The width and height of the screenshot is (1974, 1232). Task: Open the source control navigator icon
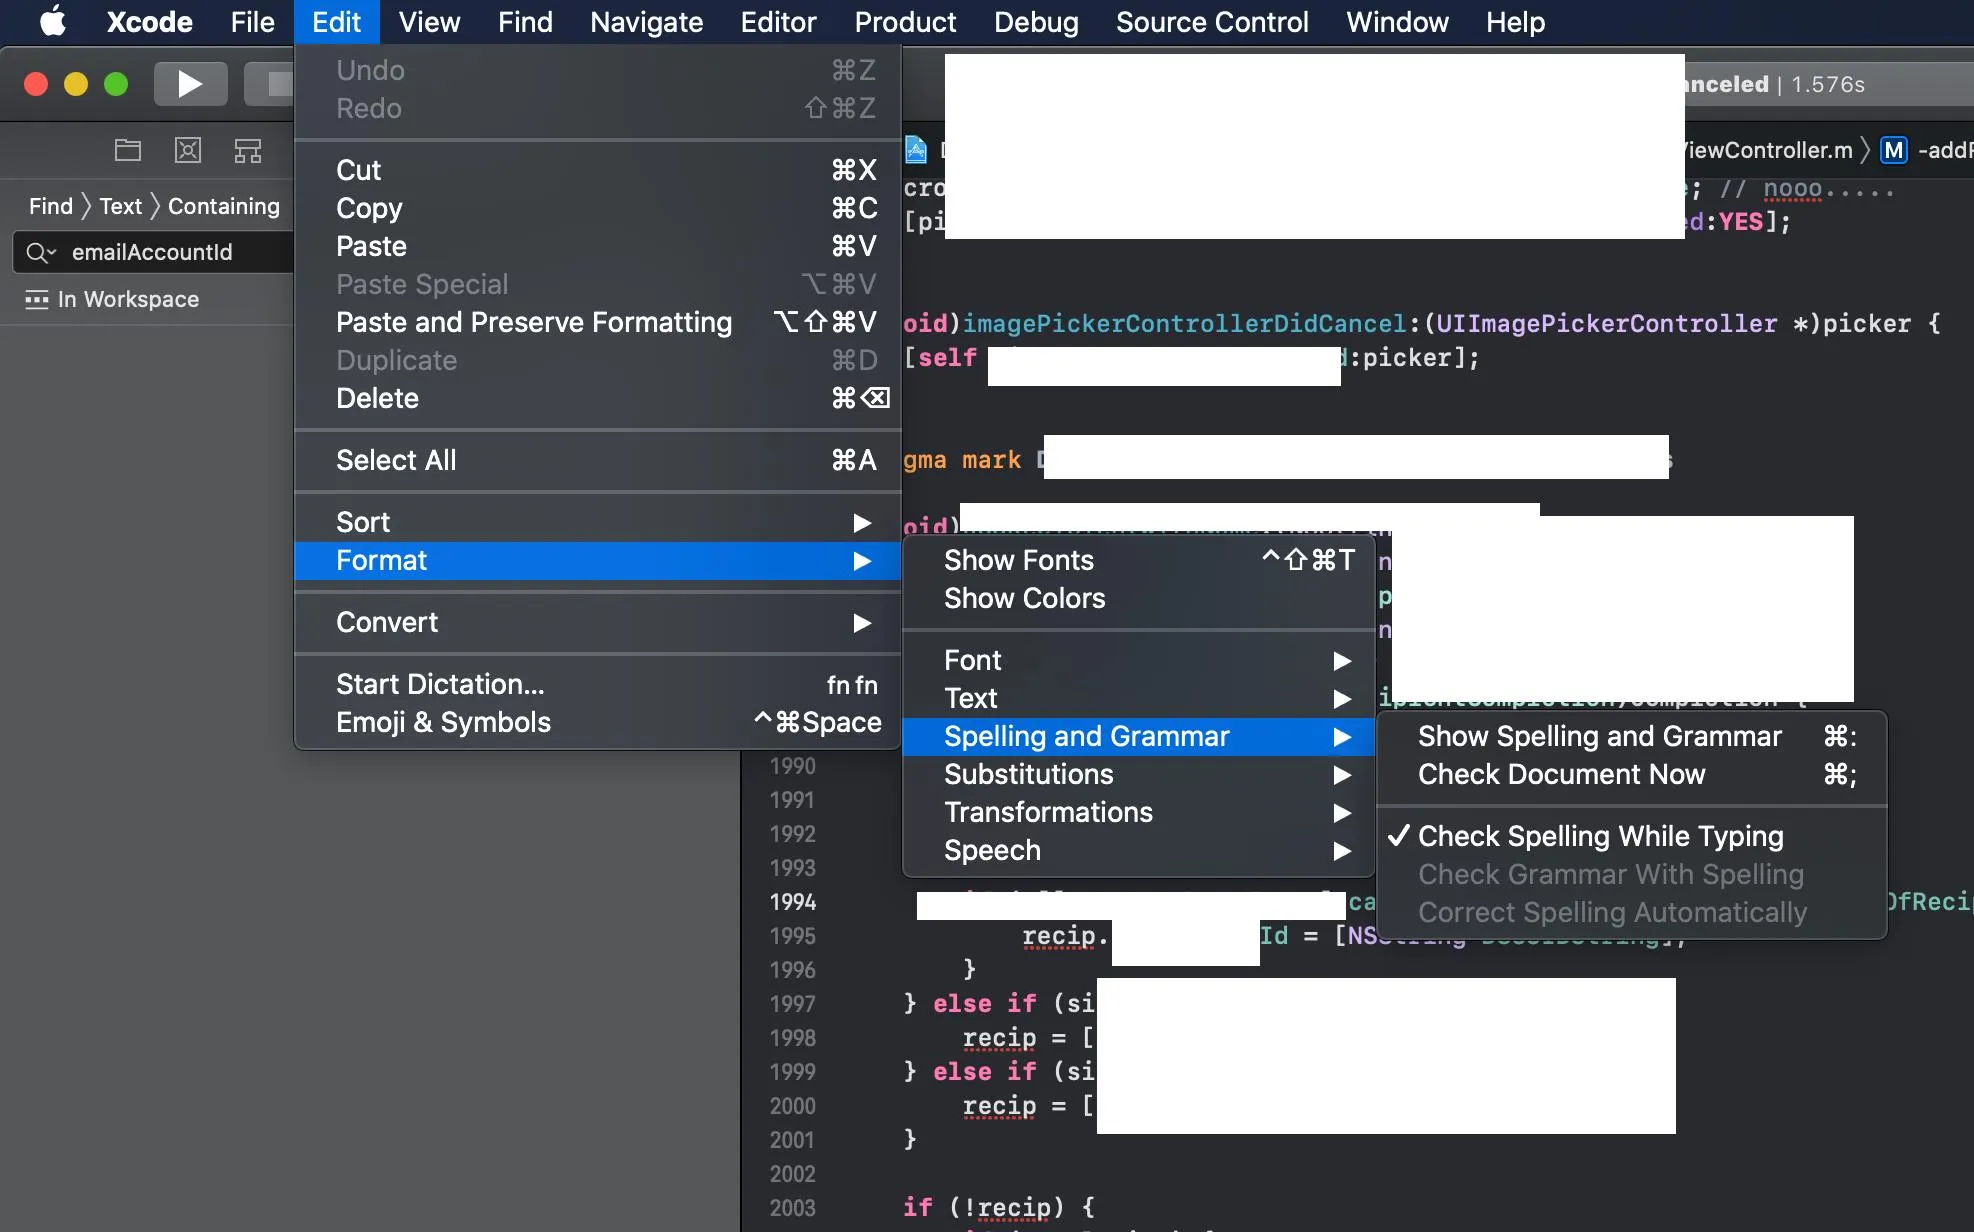point(188,151)
